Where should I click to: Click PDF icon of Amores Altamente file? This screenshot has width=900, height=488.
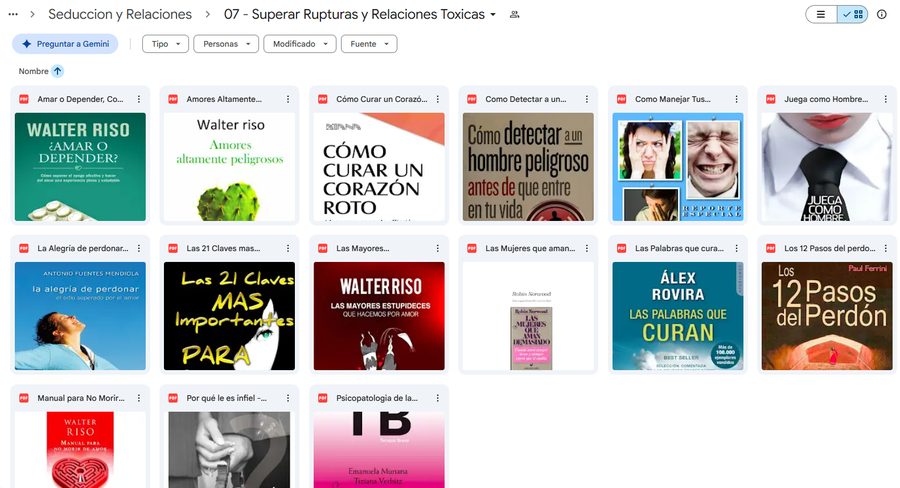coord(173,99)
